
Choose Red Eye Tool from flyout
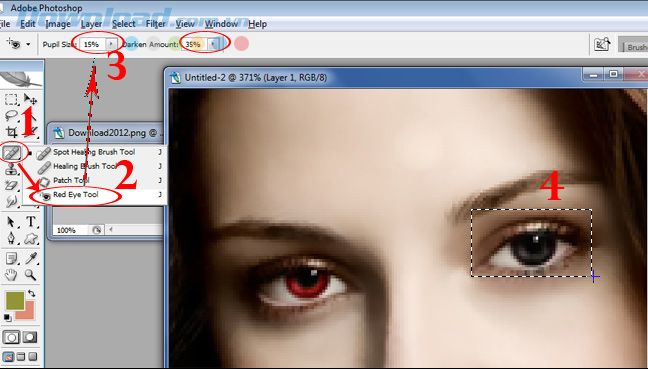click(76, 195)
